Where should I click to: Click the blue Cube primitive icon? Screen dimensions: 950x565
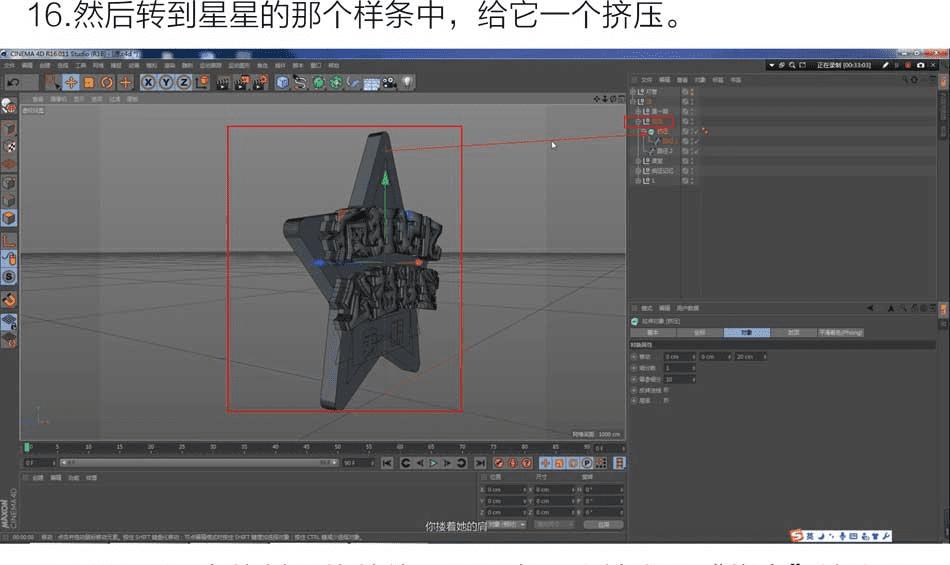click(282, 82)
